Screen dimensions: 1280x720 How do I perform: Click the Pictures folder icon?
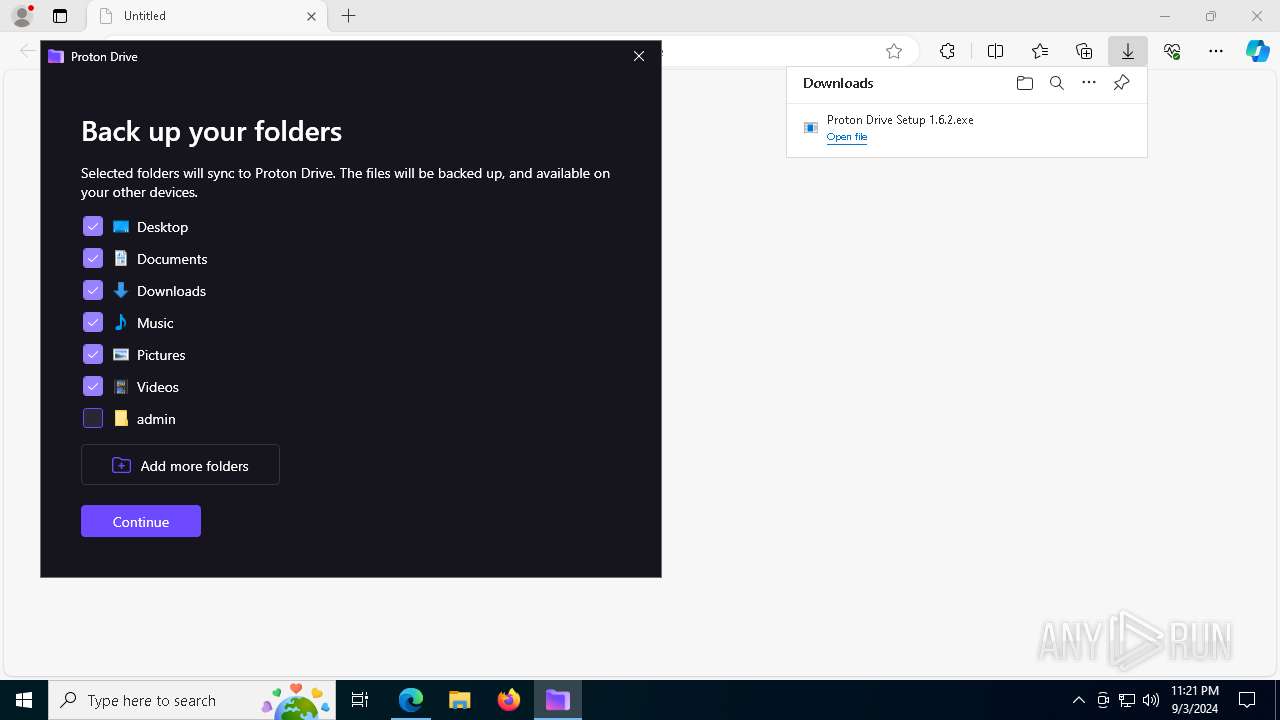121,355
